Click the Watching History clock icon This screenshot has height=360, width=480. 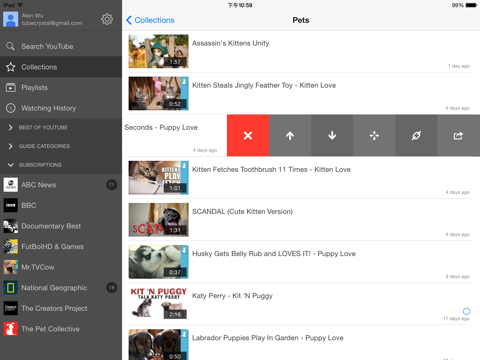pyautogui.click(x=11, y=108)
